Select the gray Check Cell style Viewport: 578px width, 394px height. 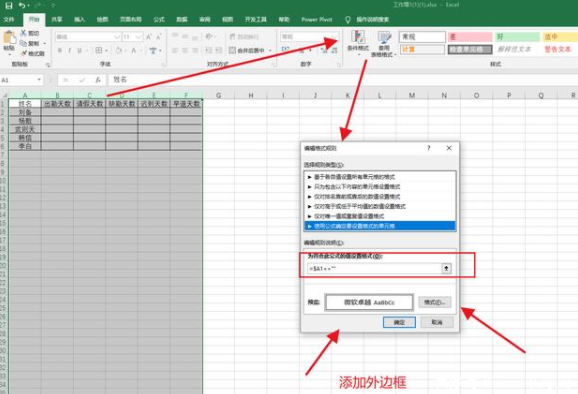tap(470, 49)
